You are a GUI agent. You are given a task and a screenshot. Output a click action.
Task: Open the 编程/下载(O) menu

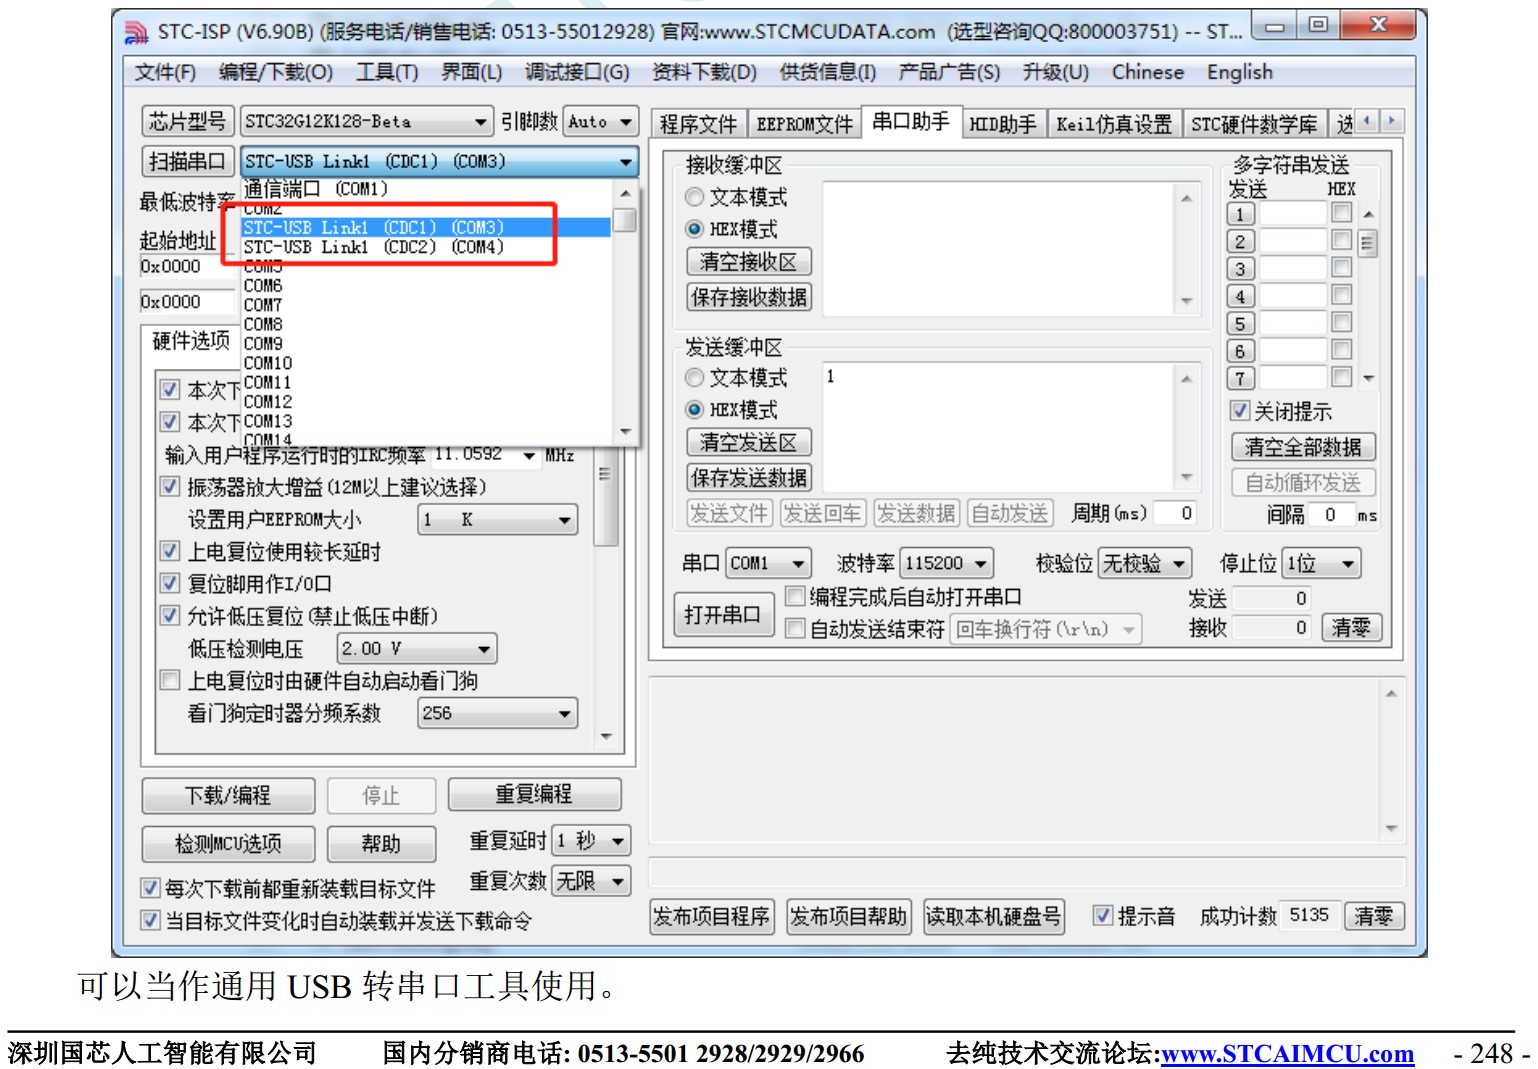tap(275, 72)
